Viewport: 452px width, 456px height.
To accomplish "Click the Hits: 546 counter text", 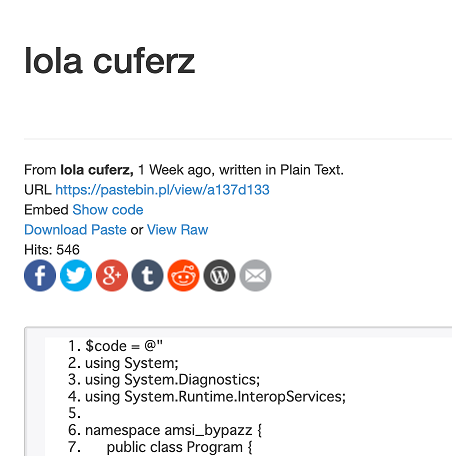I will tap(52, 250).
